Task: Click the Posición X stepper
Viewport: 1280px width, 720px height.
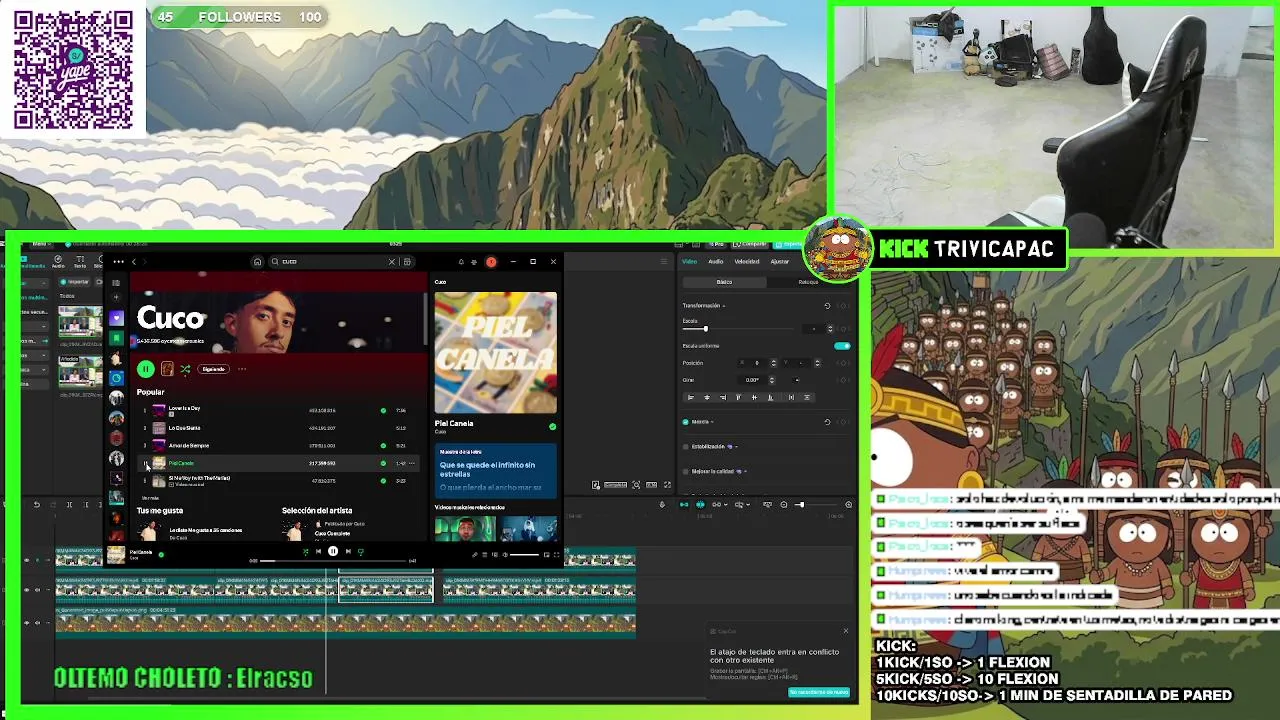Action: (773, 363)
